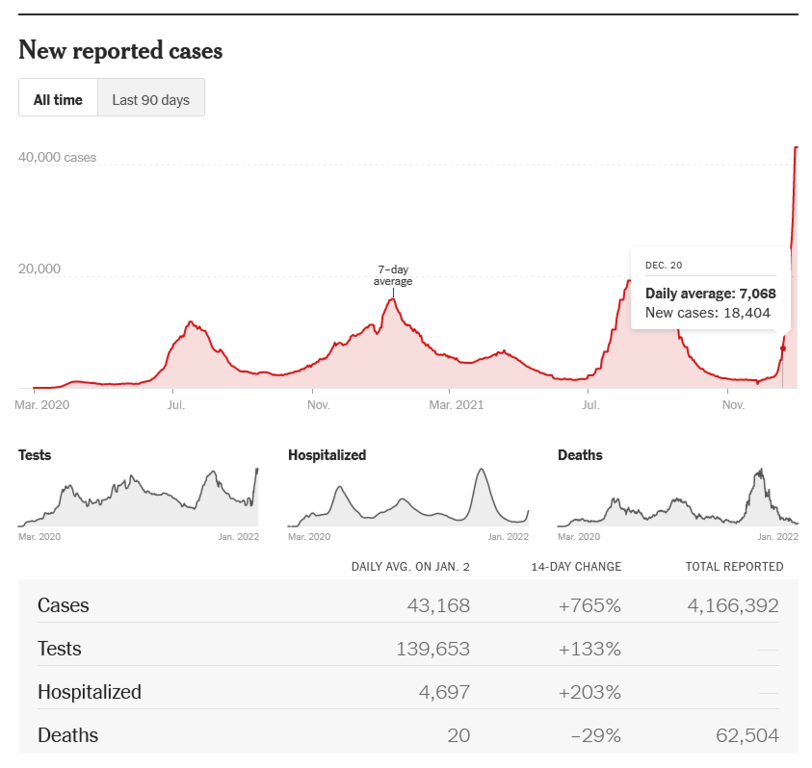The height and width of the screenshot is (768, 812).
Task: Click the Total Reported column header
Action: pyautogui.click(x=734, y=566)
